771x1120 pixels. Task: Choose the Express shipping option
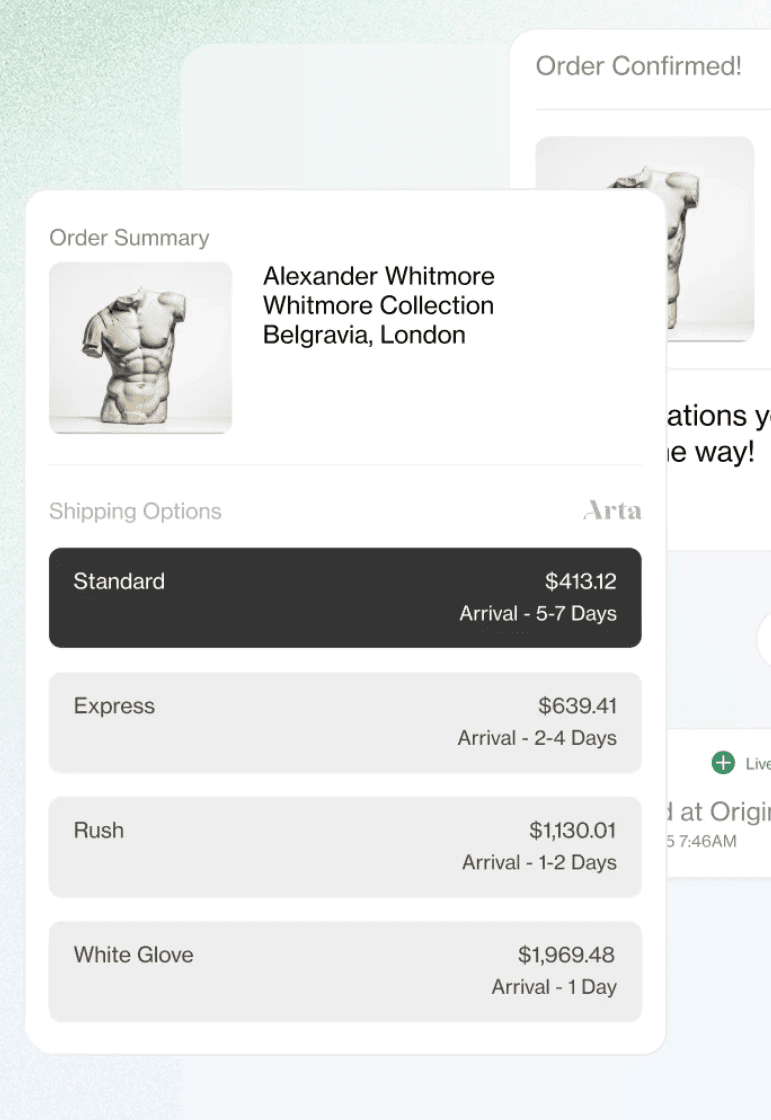pyautogui.click(x=345, y=722)
